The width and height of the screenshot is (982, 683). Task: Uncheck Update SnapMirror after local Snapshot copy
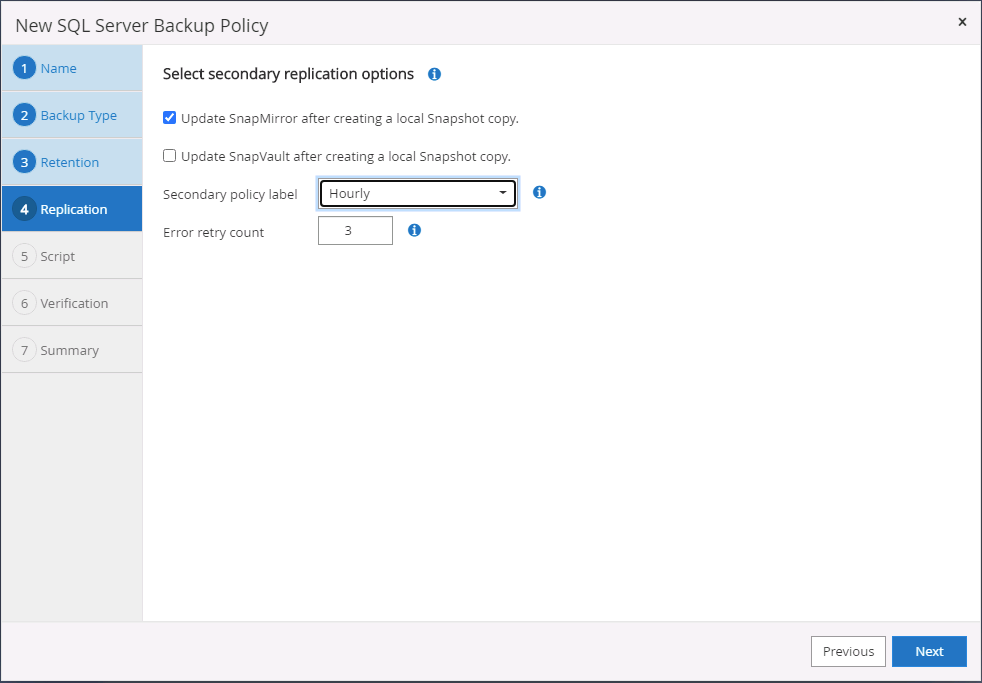(x=169, y=118)
